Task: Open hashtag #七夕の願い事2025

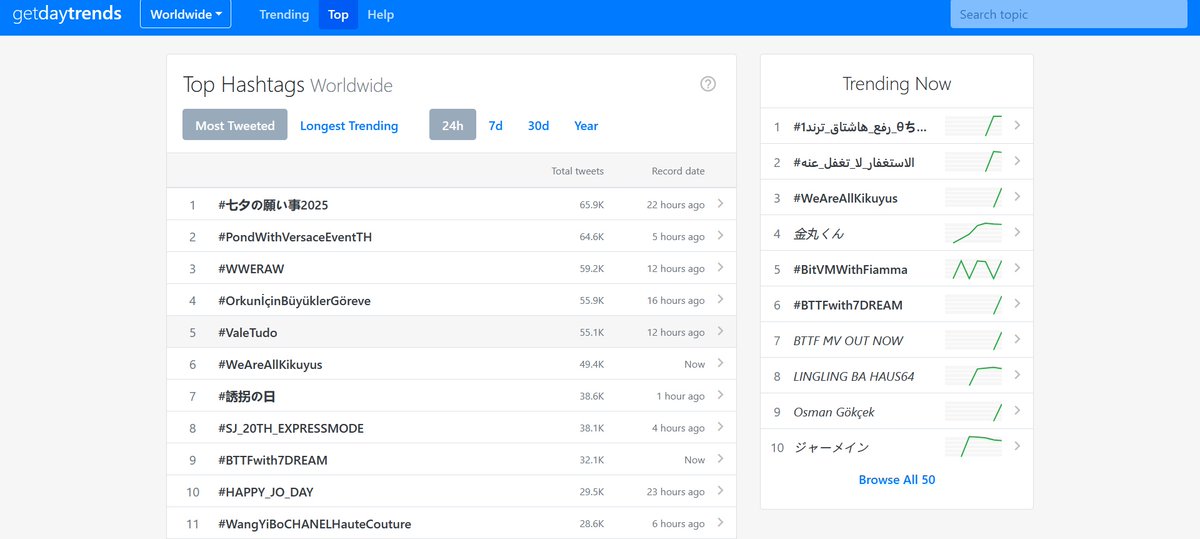Action: click(x=273, y=205)
